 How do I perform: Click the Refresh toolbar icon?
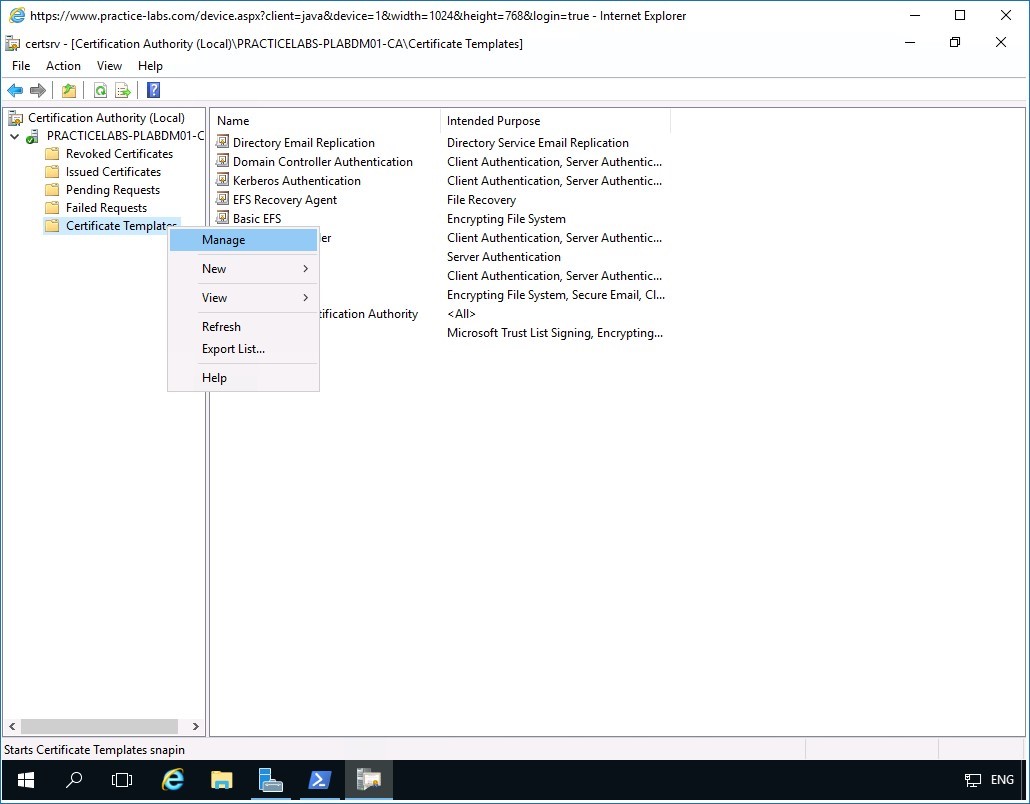(100, 90)
